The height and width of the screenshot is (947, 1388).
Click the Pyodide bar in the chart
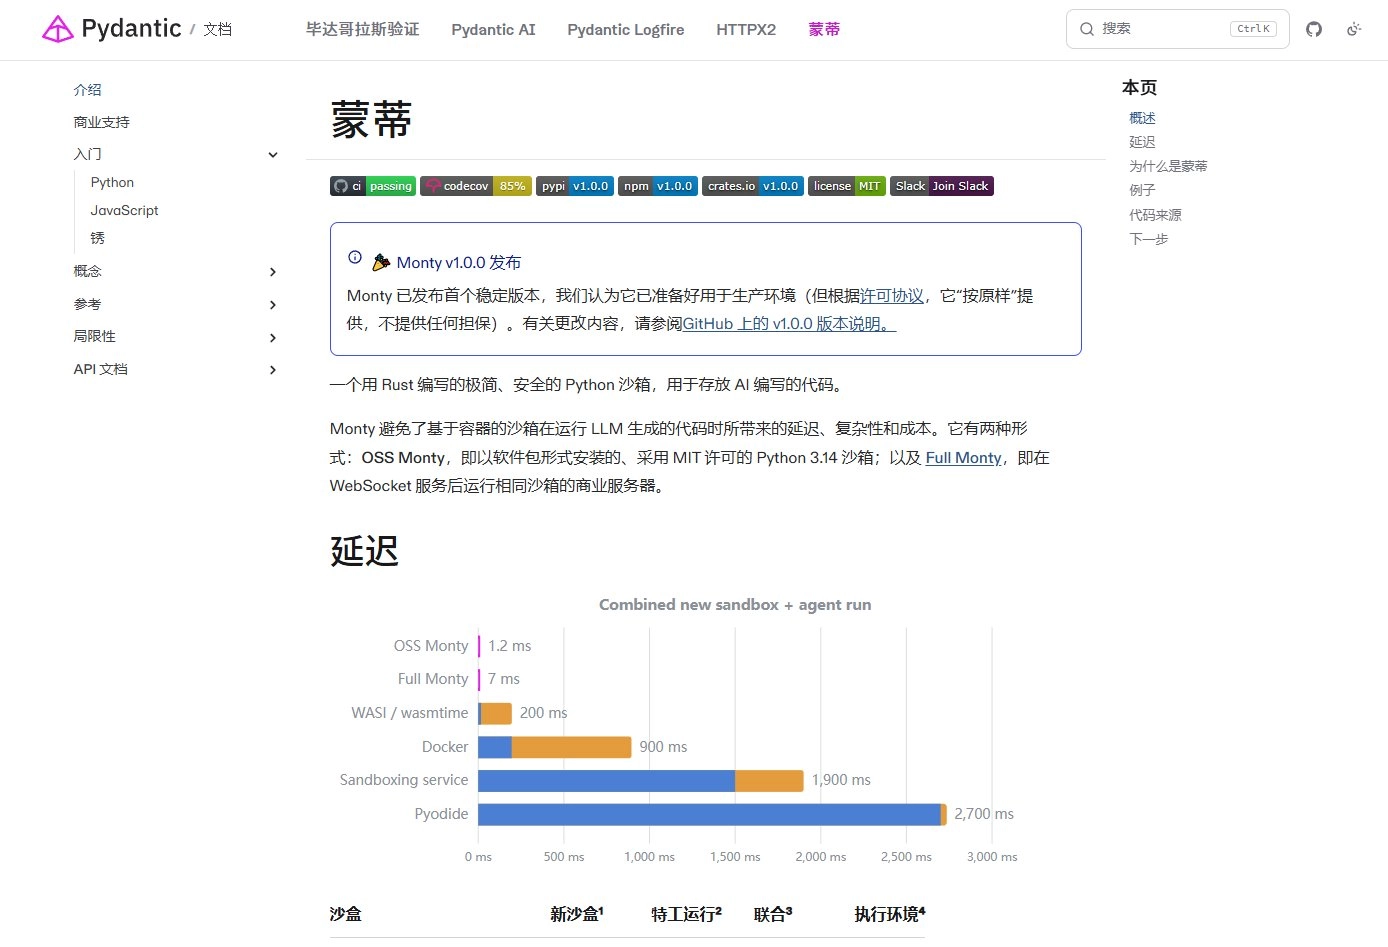click(x=712, y=814)
